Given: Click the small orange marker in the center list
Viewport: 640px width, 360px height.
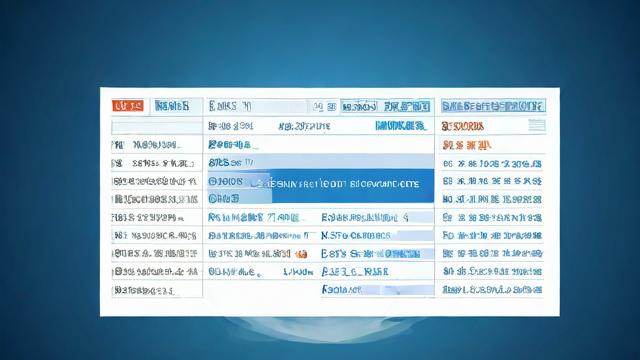Looking at the screenshot, I should pos(301,254).
